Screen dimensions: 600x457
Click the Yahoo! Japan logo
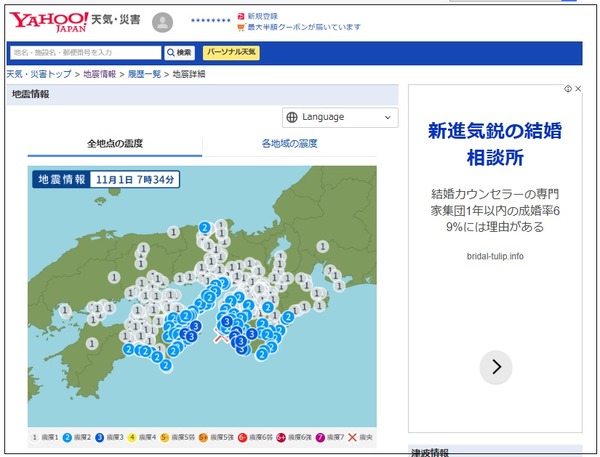(49, 22)
